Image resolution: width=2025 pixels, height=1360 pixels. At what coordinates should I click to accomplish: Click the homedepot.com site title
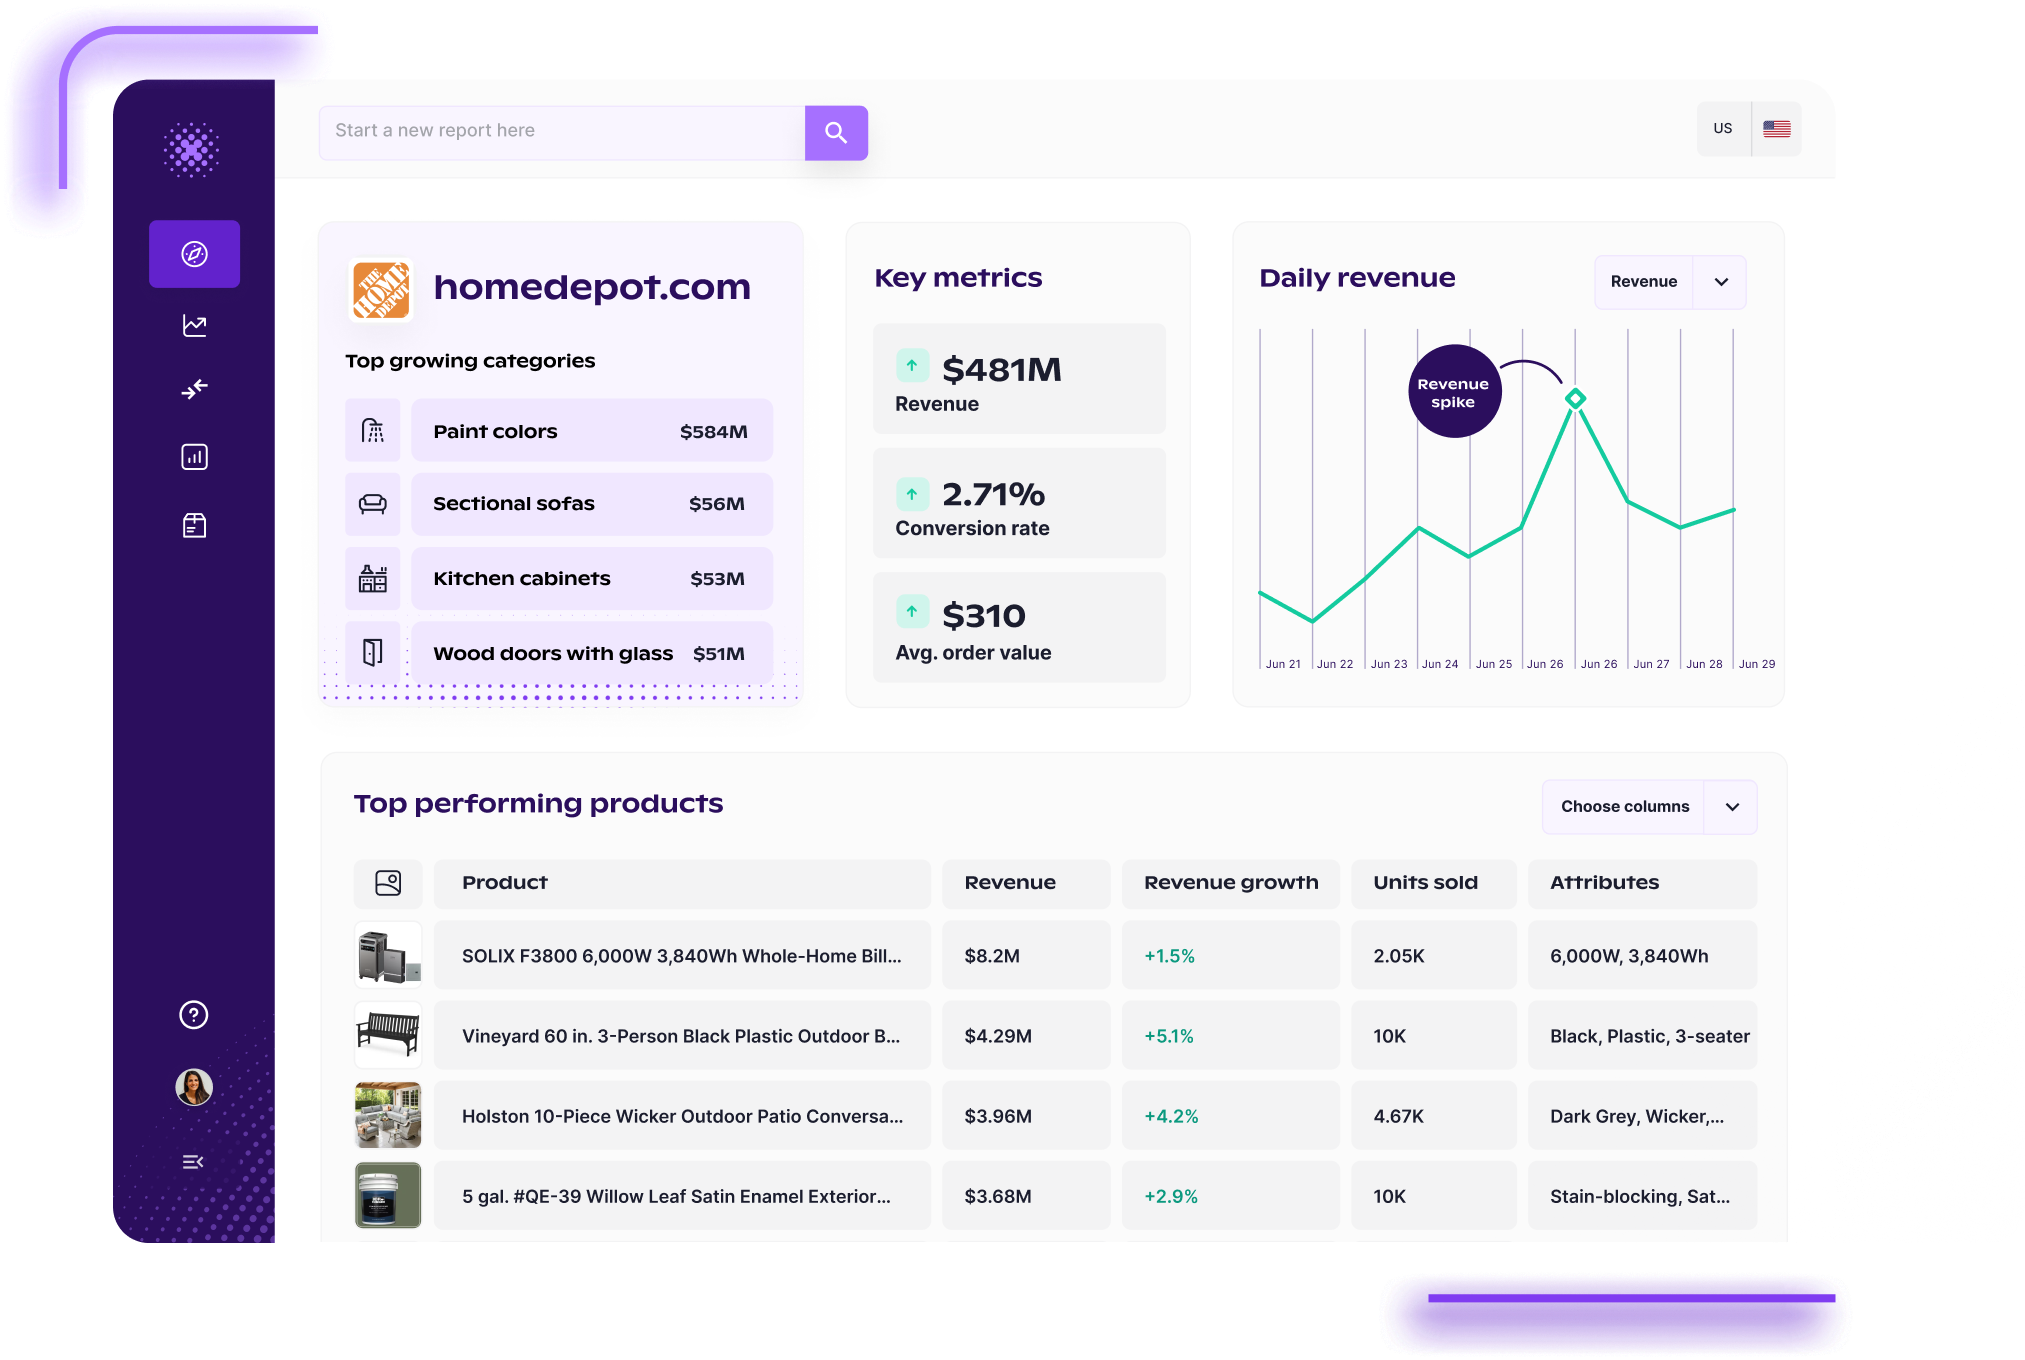click(x=592, y=288)
